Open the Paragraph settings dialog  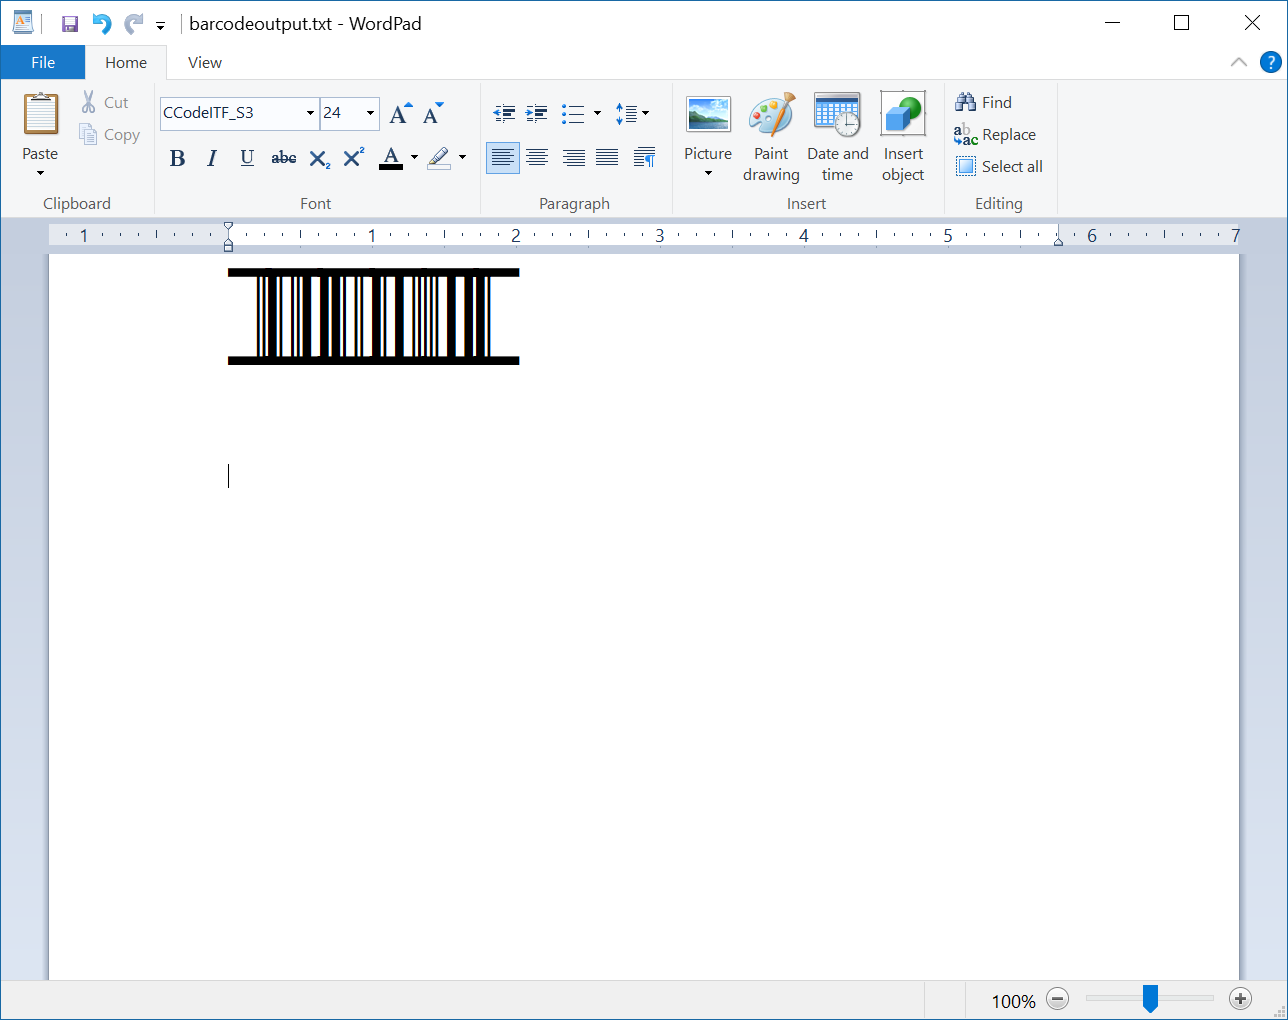pos(645,158)
